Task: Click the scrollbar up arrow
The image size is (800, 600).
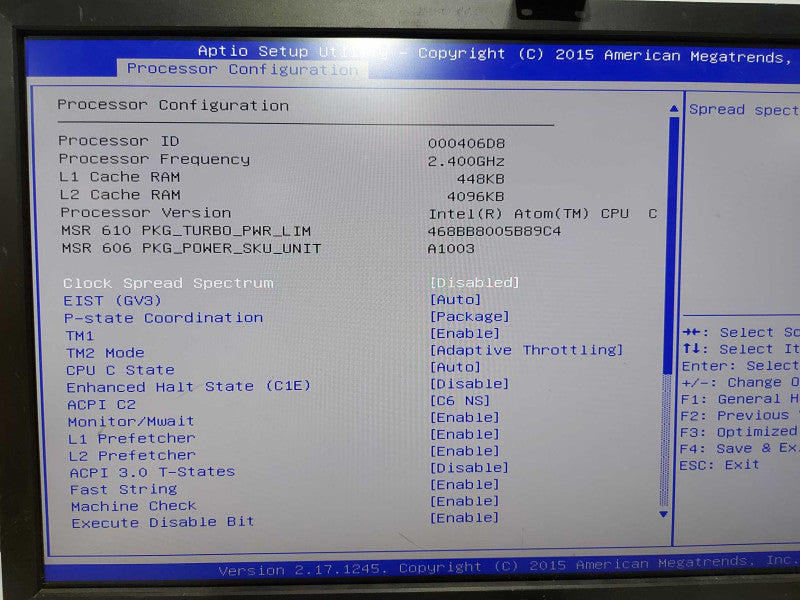Action: pos(674,109)
